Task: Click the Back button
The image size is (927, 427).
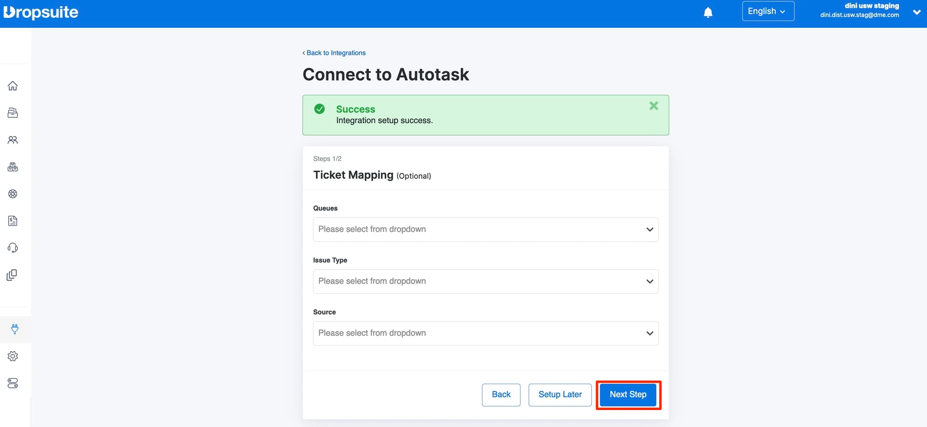Action: 501,394
